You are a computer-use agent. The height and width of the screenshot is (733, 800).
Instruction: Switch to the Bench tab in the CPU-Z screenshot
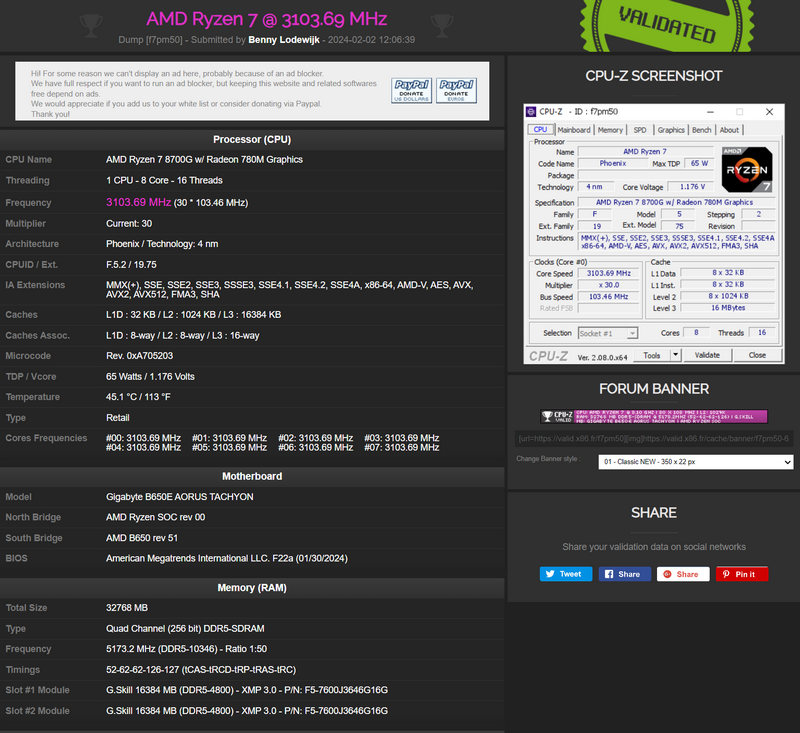click(701, 130)
